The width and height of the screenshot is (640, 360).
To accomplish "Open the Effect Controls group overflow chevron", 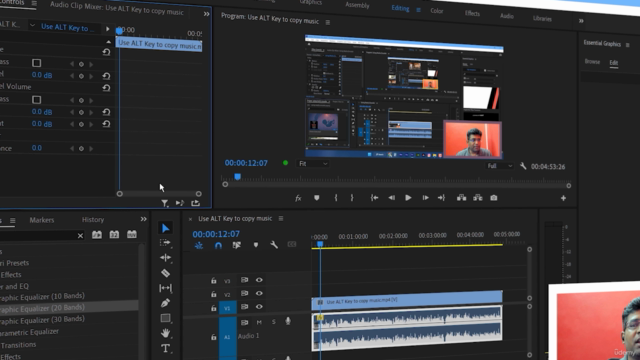I will click(207, 14).
